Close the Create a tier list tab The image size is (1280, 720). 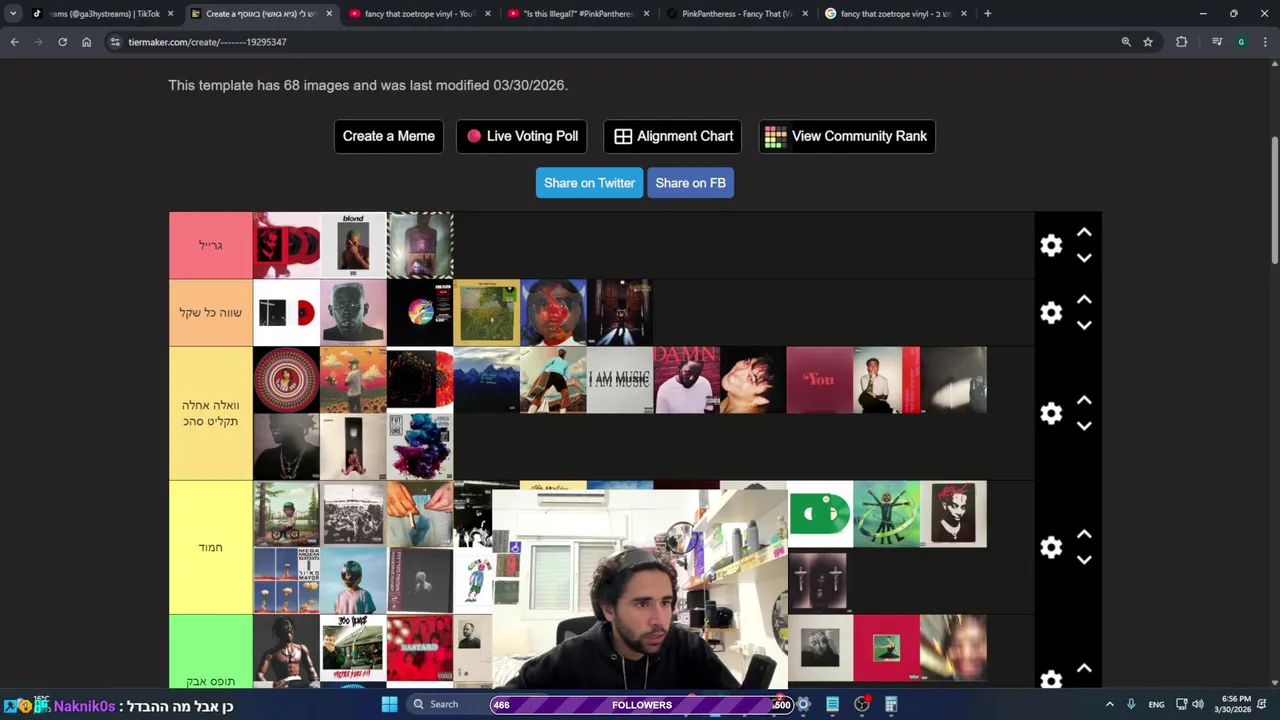pyautogui.click(x=329, y=14)
